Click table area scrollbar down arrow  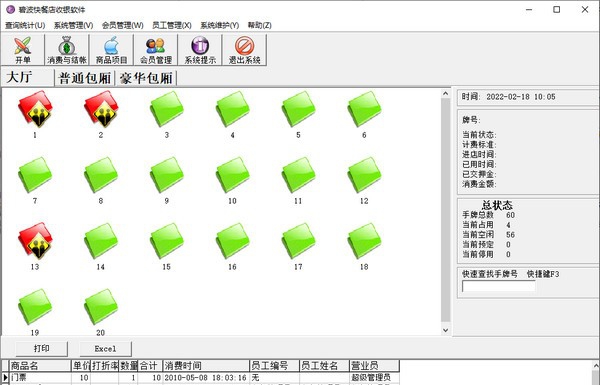click(445, 330)
